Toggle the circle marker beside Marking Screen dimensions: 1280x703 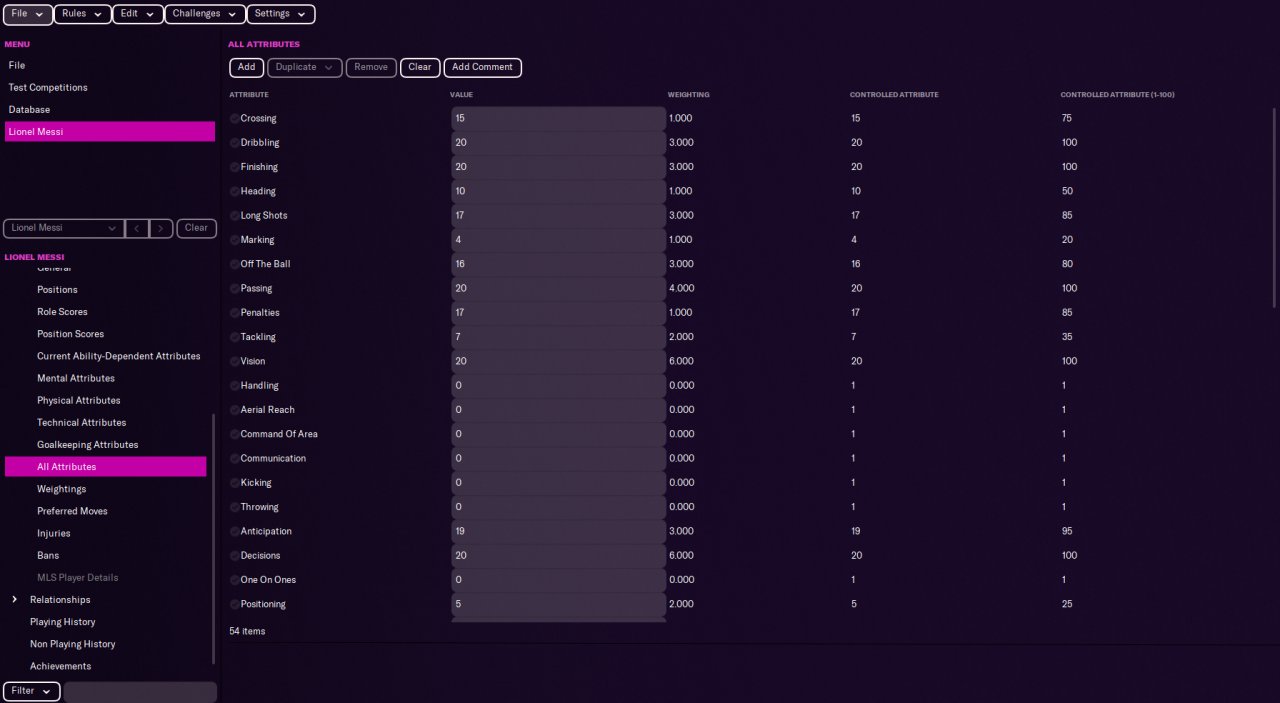[235, 240]
